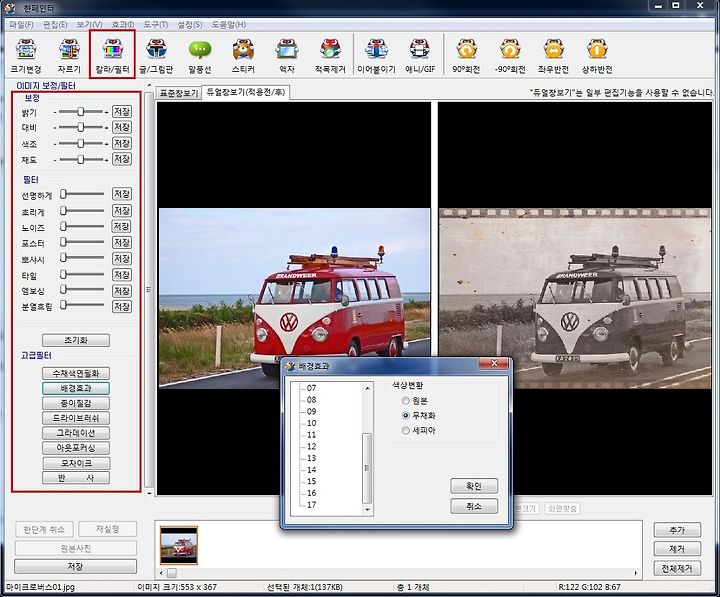Click 저장 next to 대비 slider

122,127
